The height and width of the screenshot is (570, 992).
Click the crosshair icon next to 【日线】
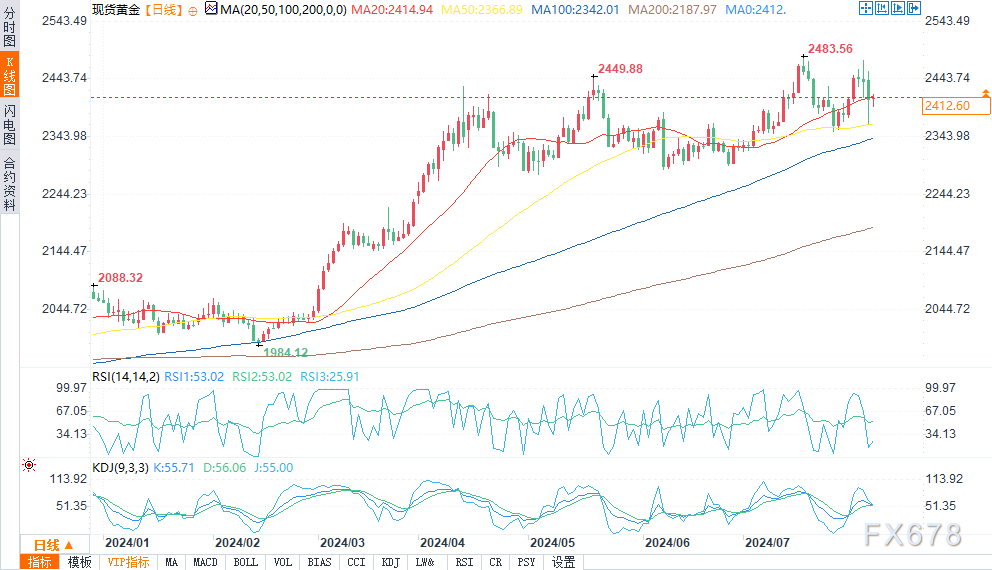click(192, 11)
